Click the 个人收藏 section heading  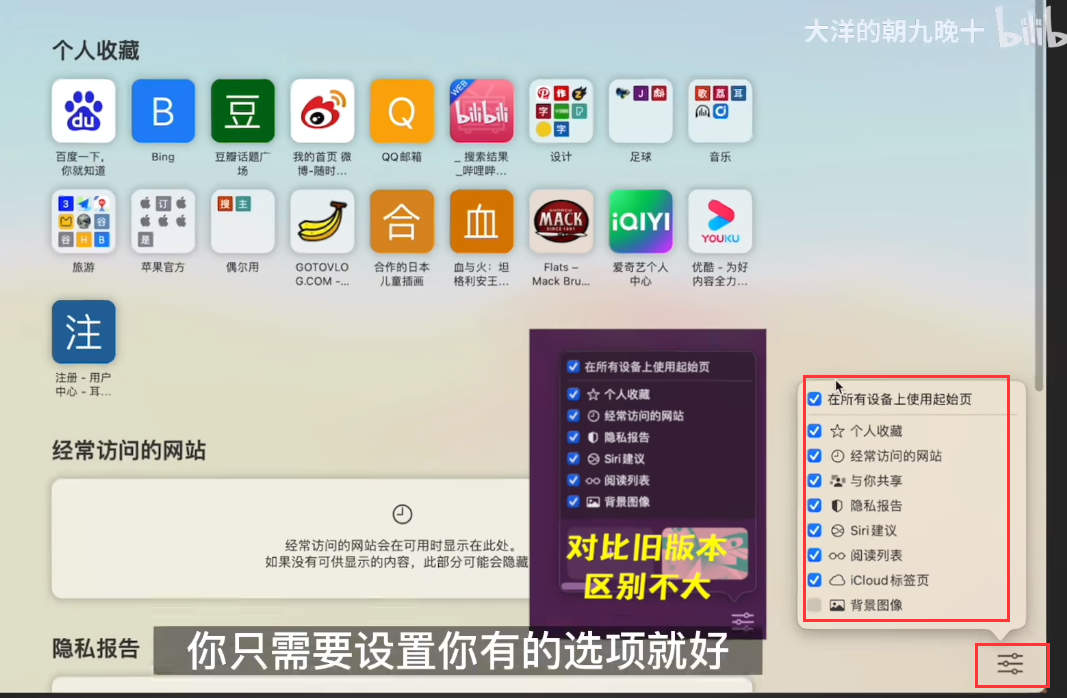coord(96,50)
